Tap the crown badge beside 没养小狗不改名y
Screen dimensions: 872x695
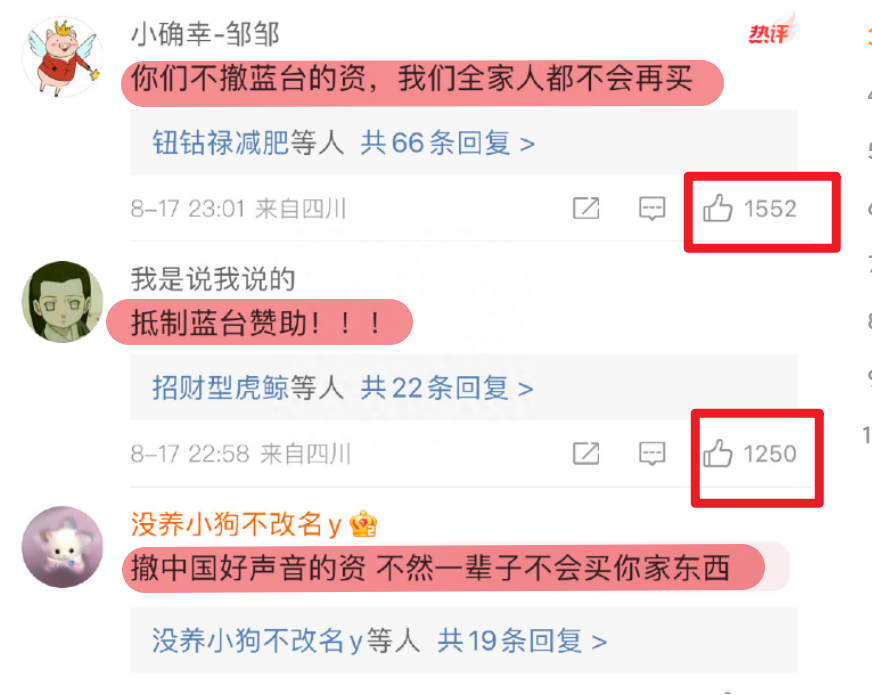click(x=363, y=524)
